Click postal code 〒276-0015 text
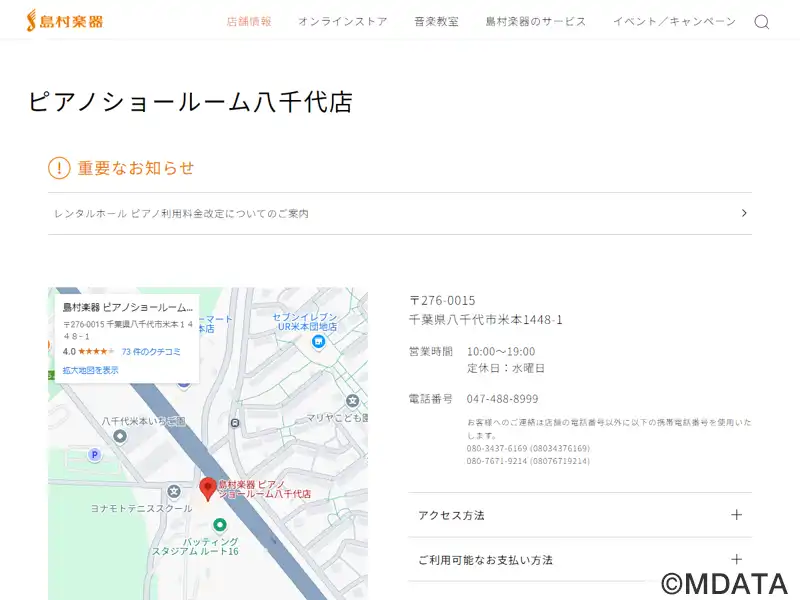This screenshot has width=800, height=600. pyautogui.click(x=442, y=301)
